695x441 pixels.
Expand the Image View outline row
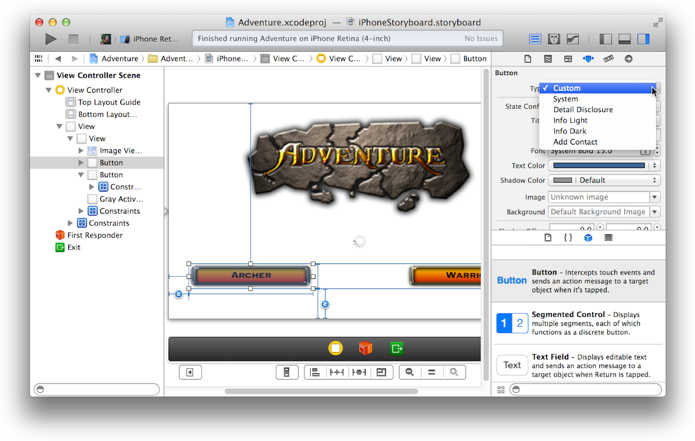coord(81,151)
